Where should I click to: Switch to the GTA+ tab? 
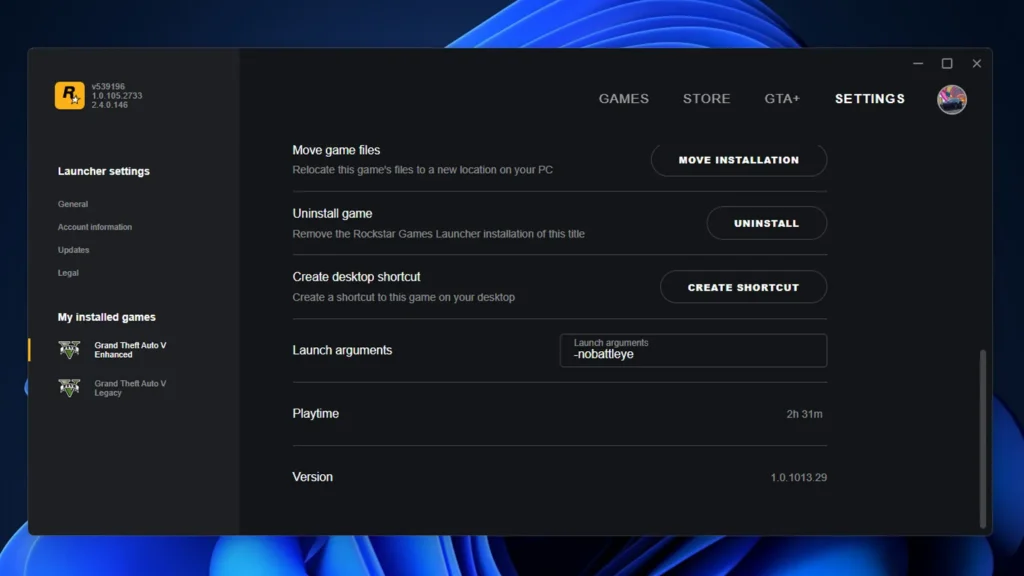[782, 98]
